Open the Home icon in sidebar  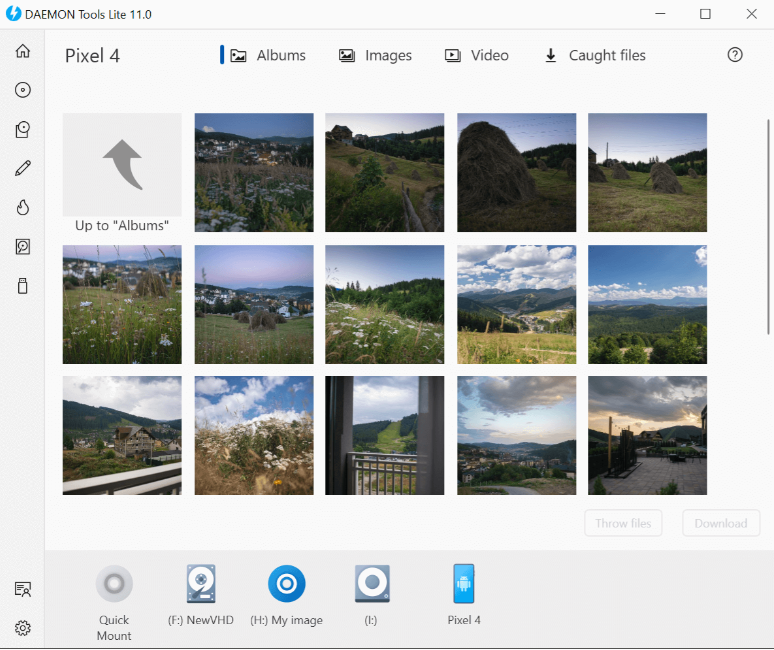pos(23,51)
